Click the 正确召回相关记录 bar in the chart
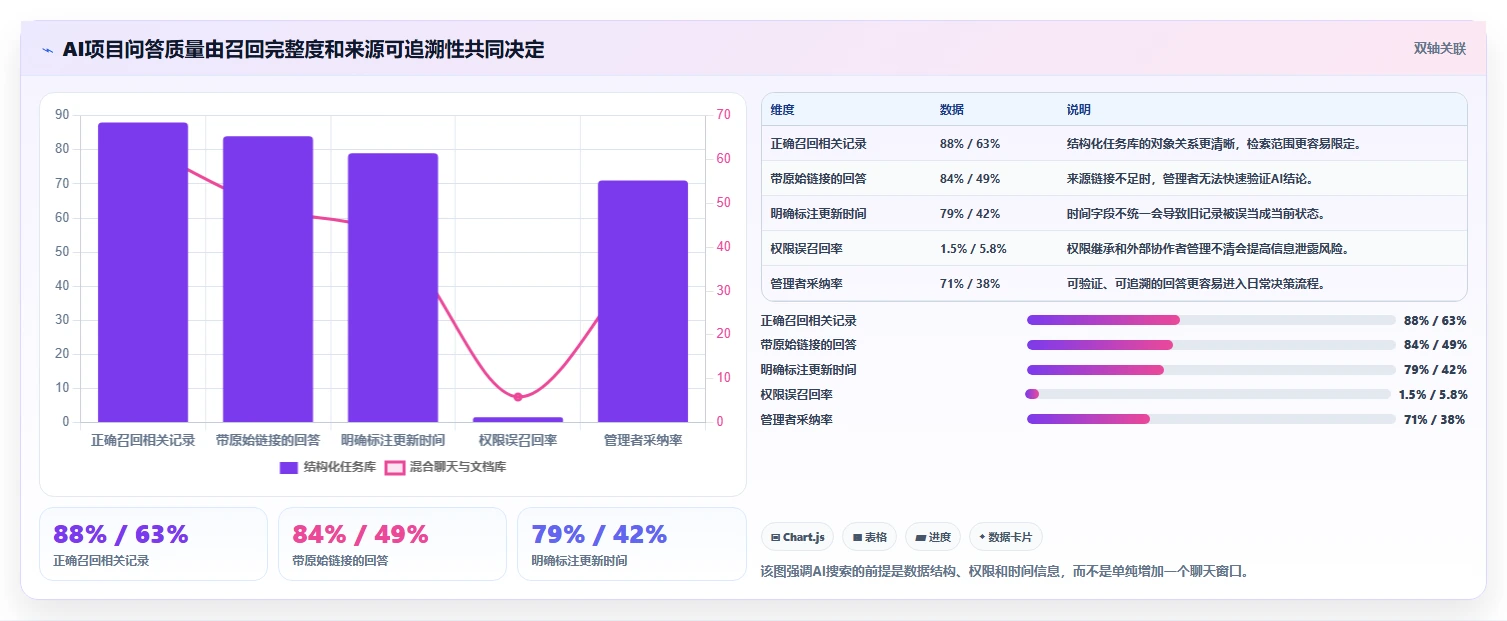This screenshot has width=1507, height=621. 143,272
